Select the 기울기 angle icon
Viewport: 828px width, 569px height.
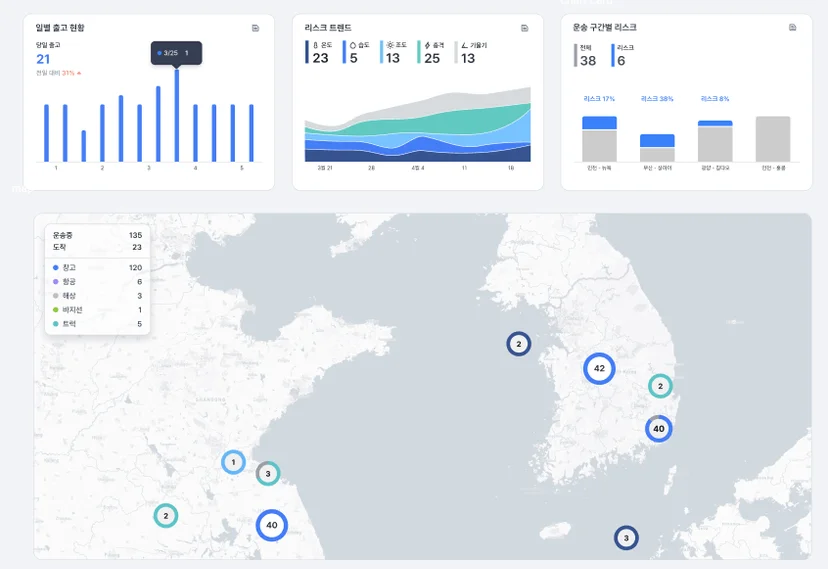point(464,45)
